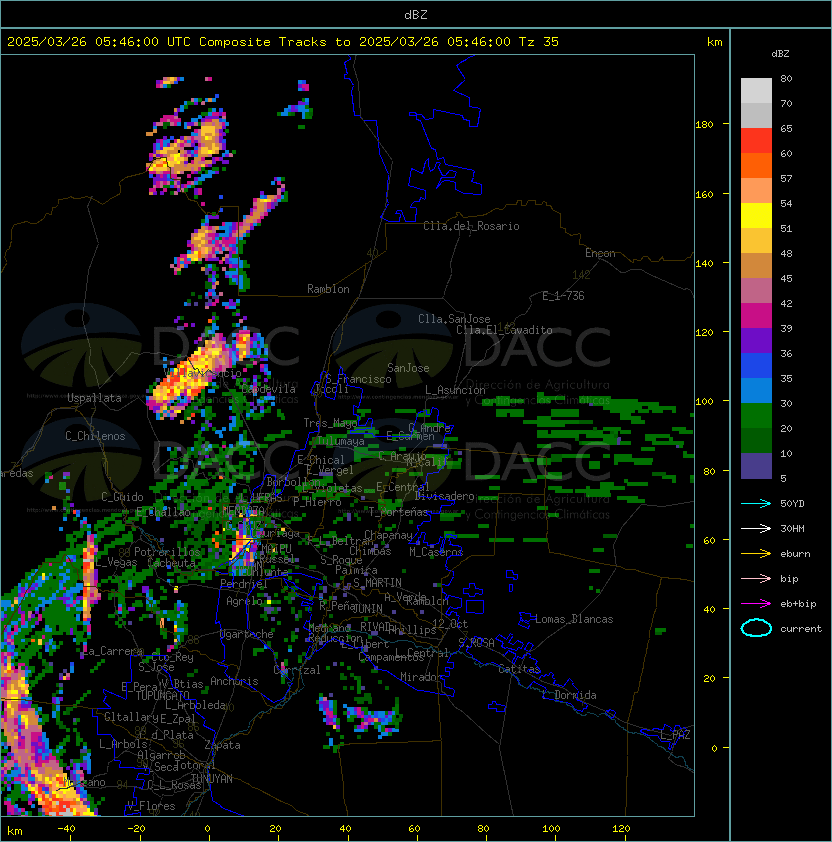
Task: Click the 'S_MARTIN' map label
Action: click(377, 583)
